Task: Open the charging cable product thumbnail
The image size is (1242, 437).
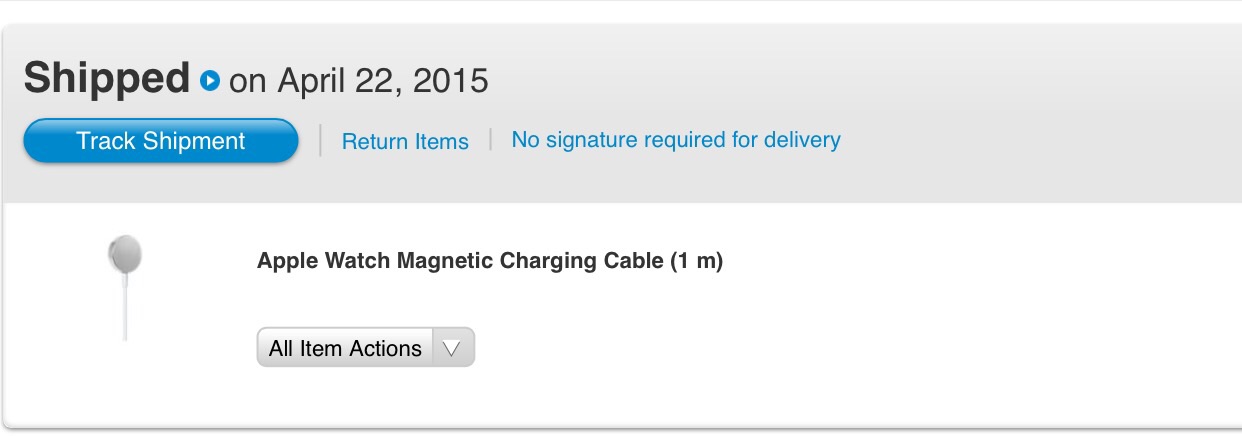Action: (x=125, y=288)
